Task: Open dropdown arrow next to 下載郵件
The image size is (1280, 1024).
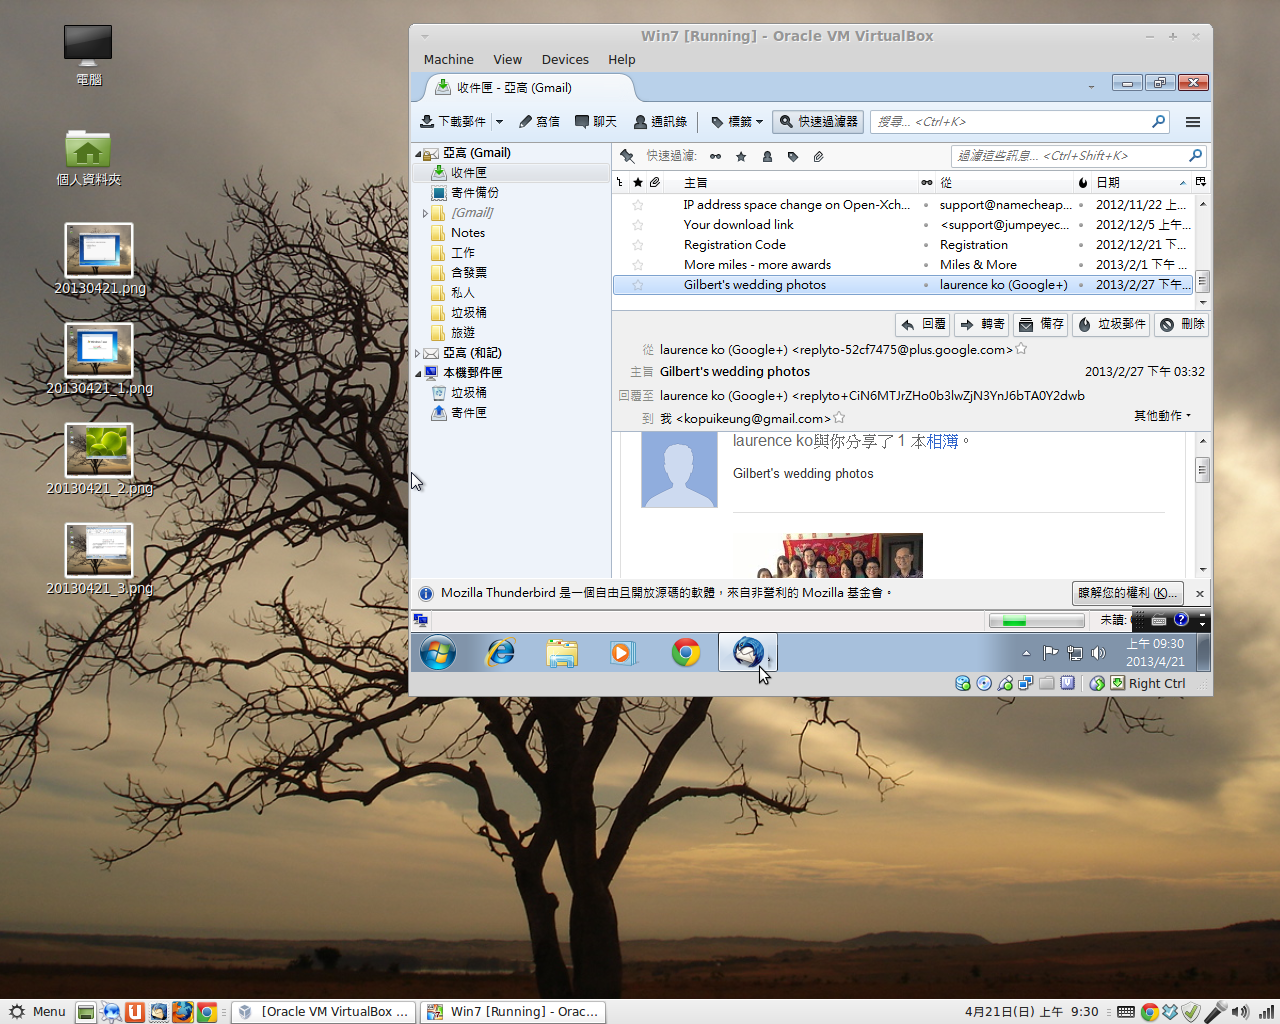Action: click(499, 122)
